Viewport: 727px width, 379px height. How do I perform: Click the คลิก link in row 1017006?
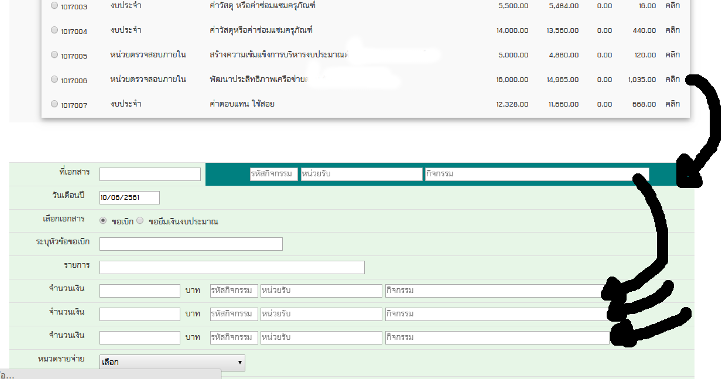tap(673, 79)
